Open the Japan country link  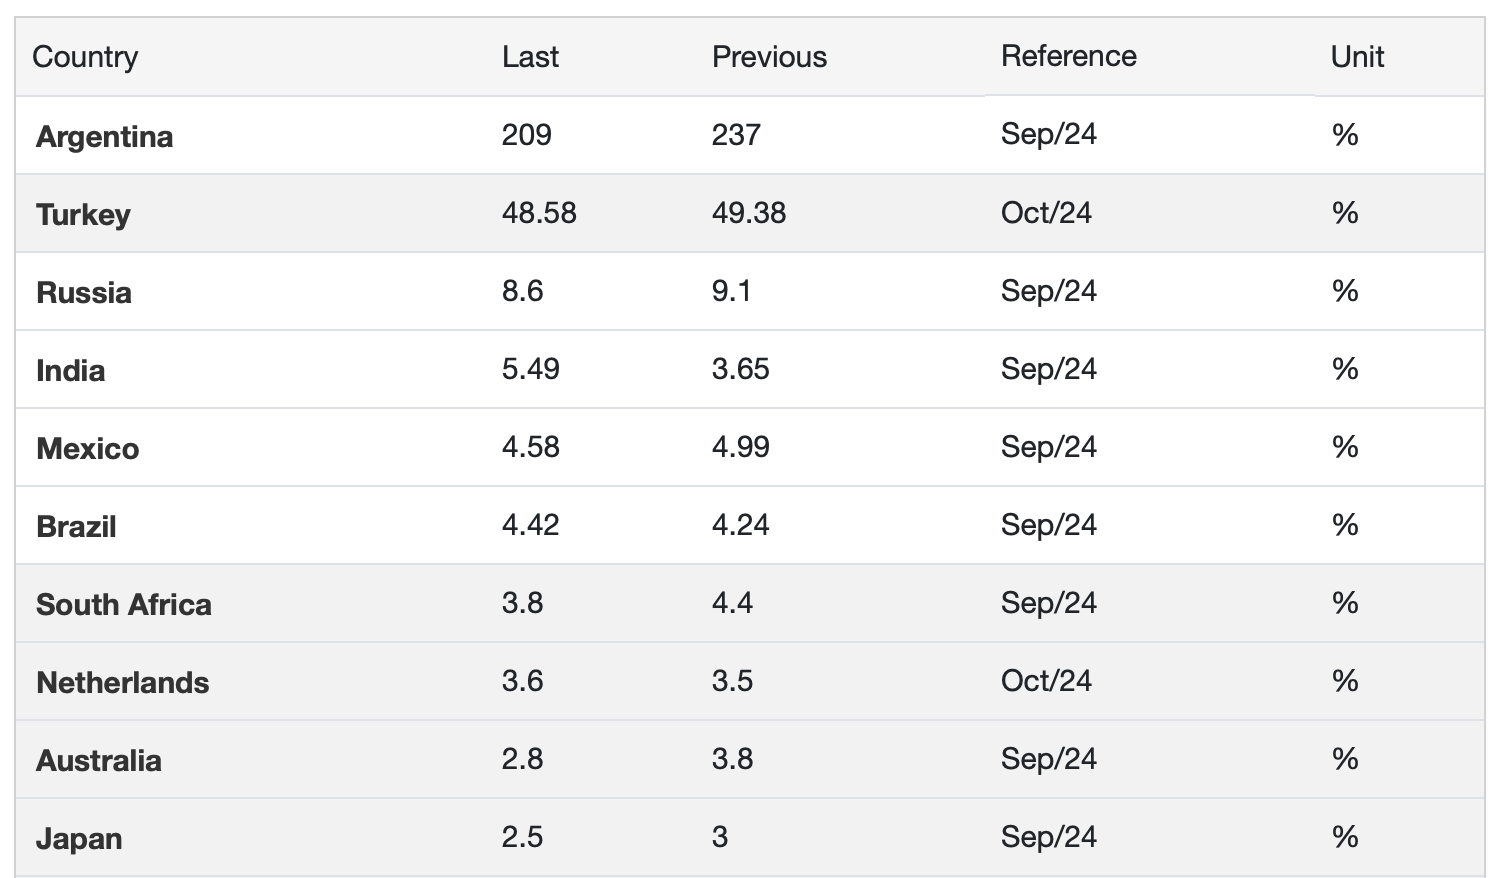pos(79,838)
